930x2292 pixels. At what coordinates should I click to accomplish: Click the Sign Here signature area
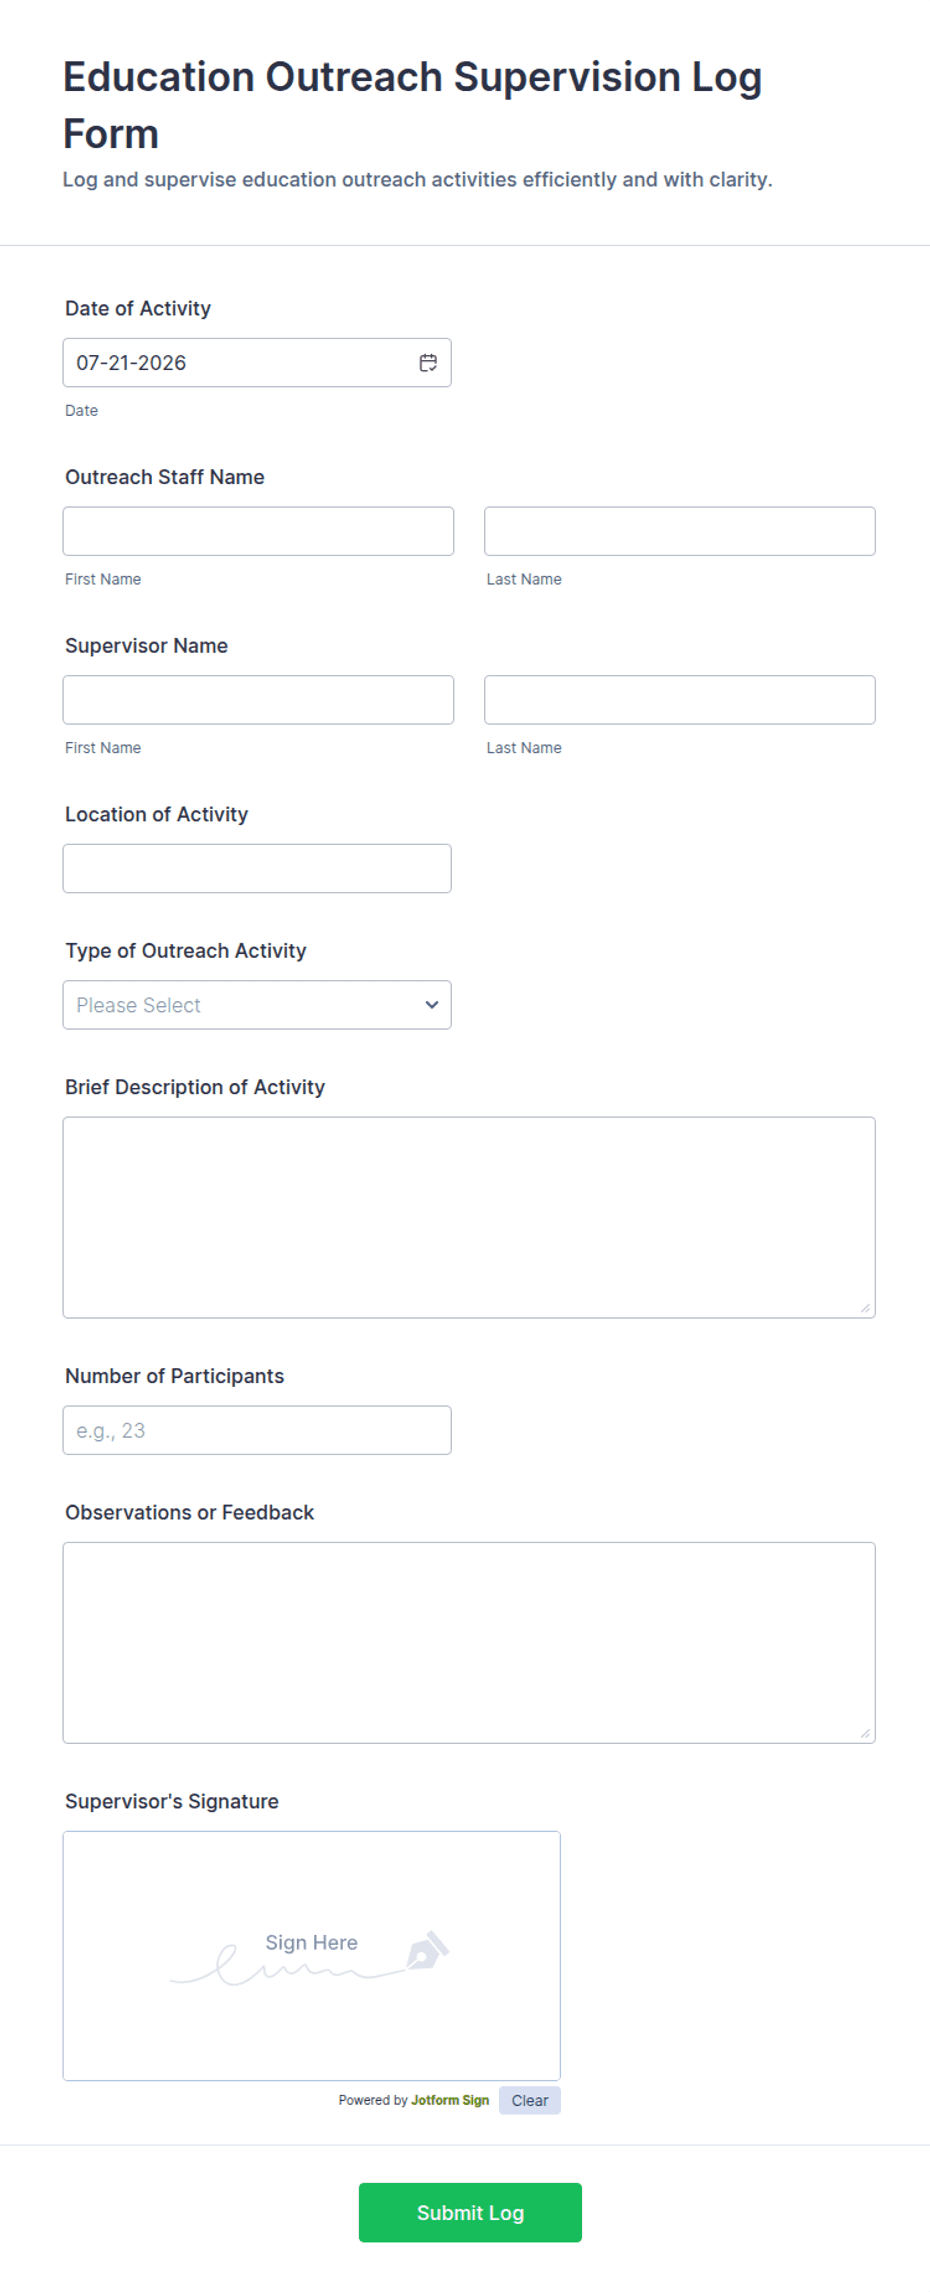click(311, 1956)
